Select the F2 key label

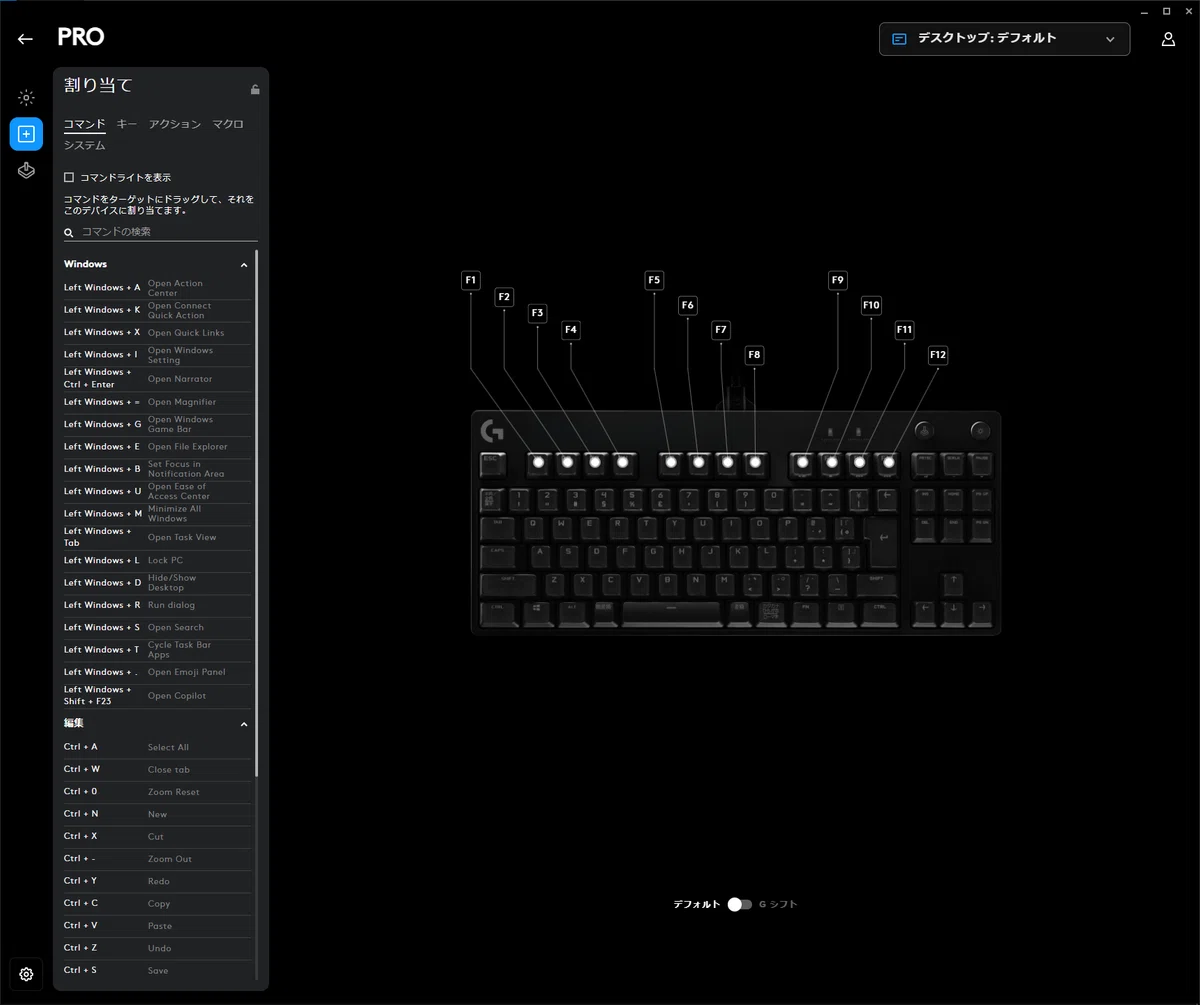[x=504, y=297]
